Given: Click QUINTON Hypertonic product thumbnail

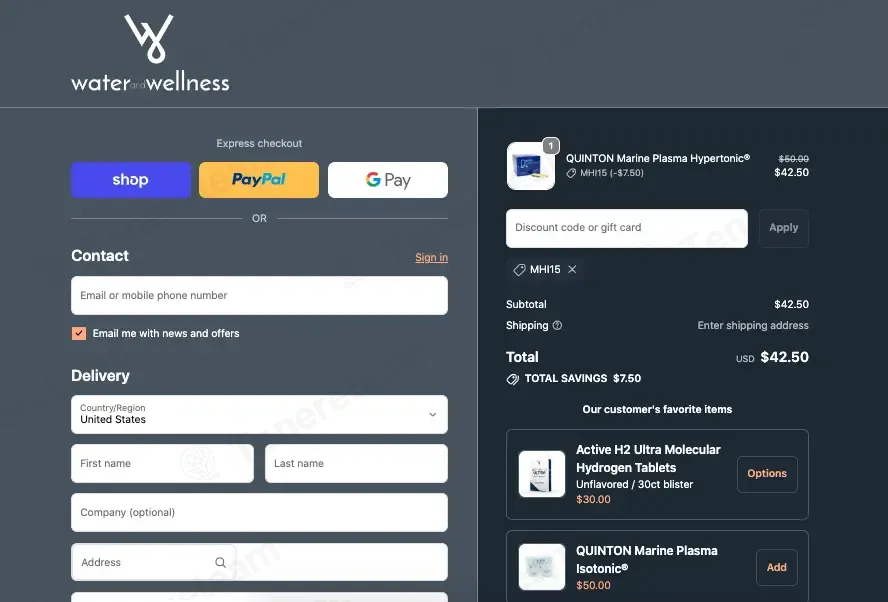Looking at the screenshot, I should pyautogui.click(x=531, y=166).
